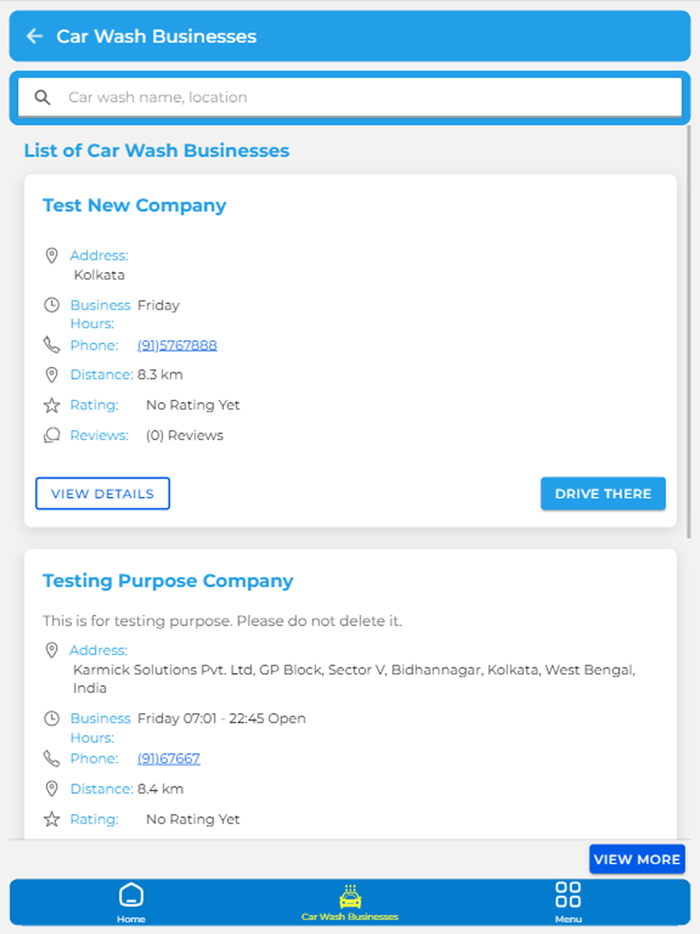Call the (91)5767888 phone link
The width and height of the screenshot is (700, 934).
(177, 345)
